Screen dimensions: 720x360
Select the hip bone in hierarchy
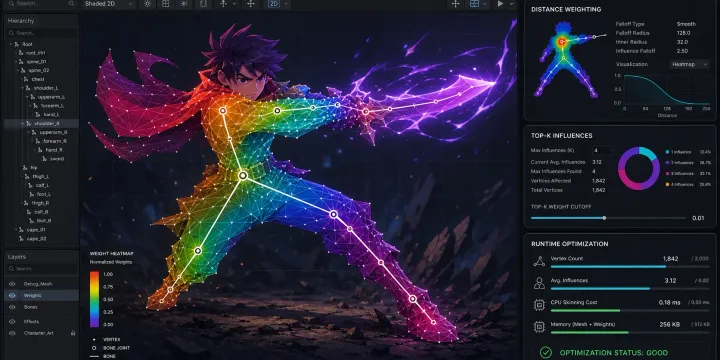pyautogui.click(x=34, y=168)
